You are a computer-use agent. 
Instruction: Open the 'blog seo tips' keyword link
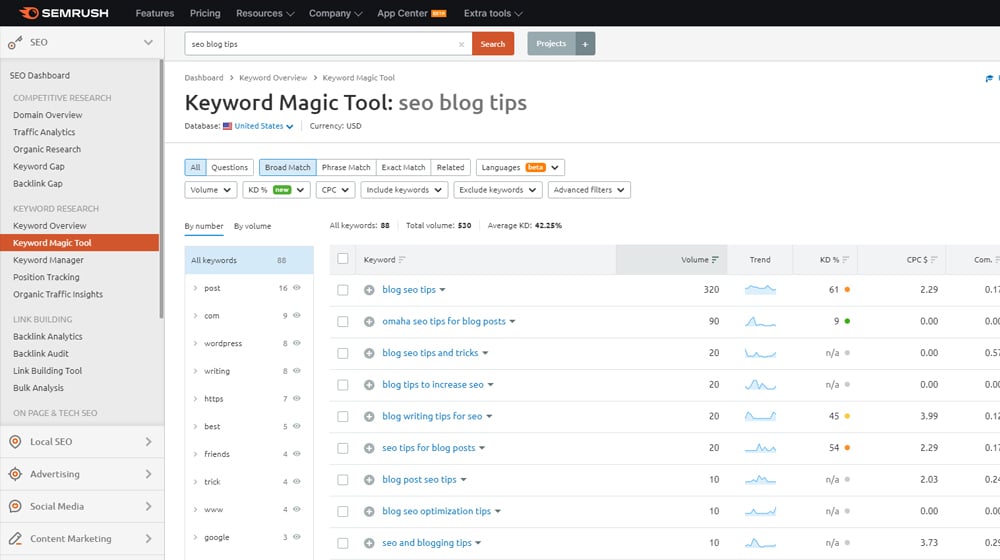(409, 290)
